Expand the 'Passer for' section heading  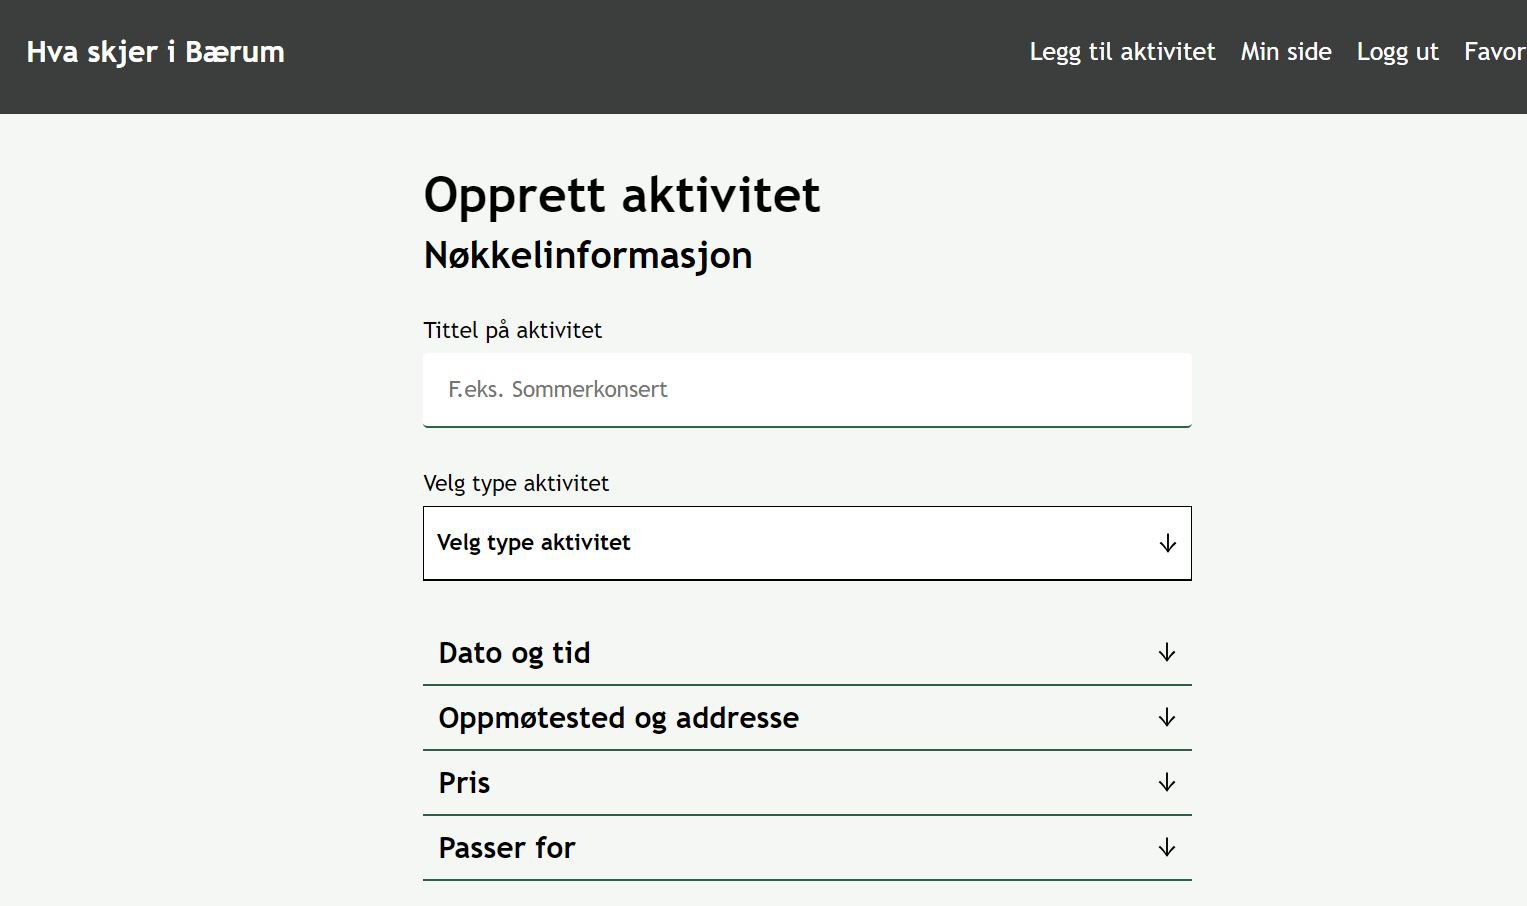[x=506, y=848]
